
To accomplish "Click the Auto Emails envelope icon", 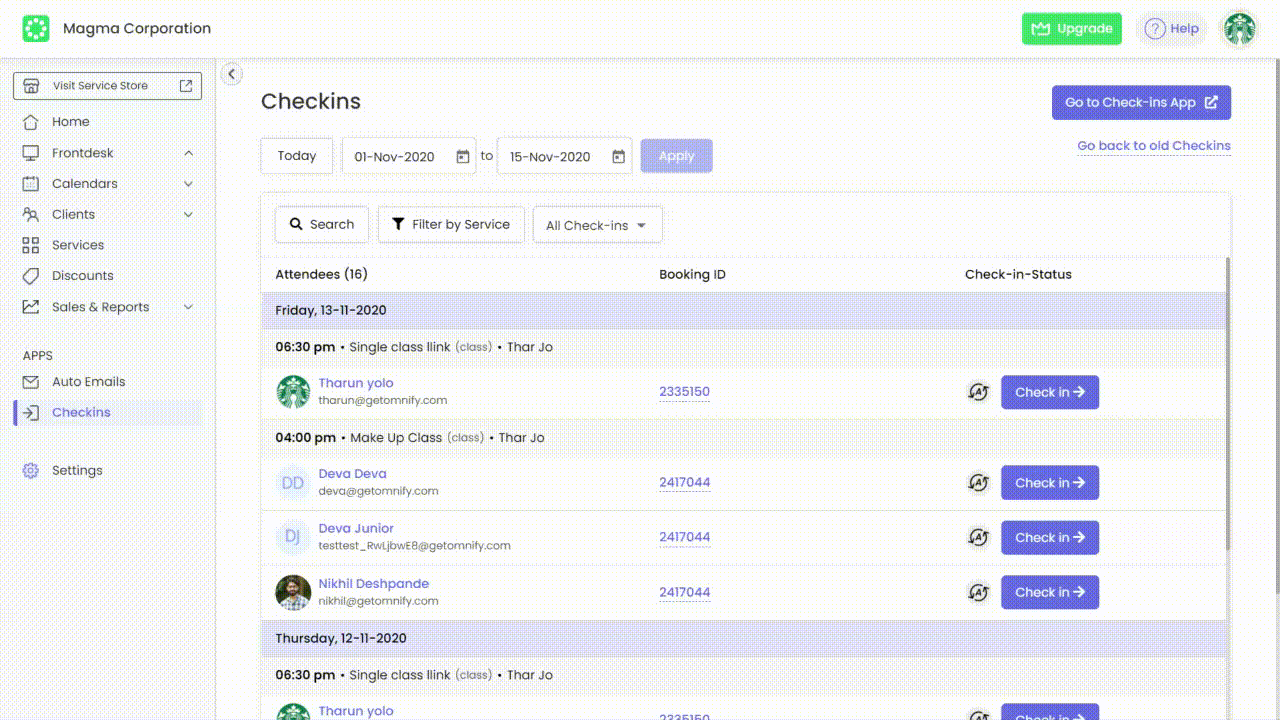I will pos(31,382).
